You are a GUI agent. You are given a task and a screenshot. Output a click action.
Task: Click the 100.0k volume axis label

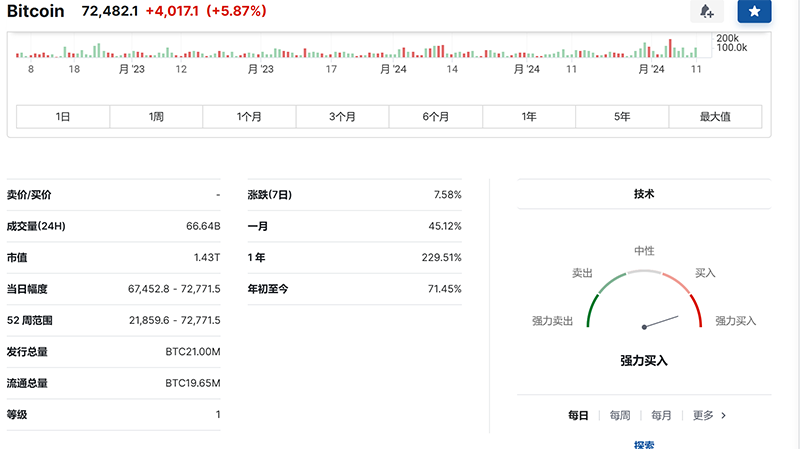pos(732,48)
